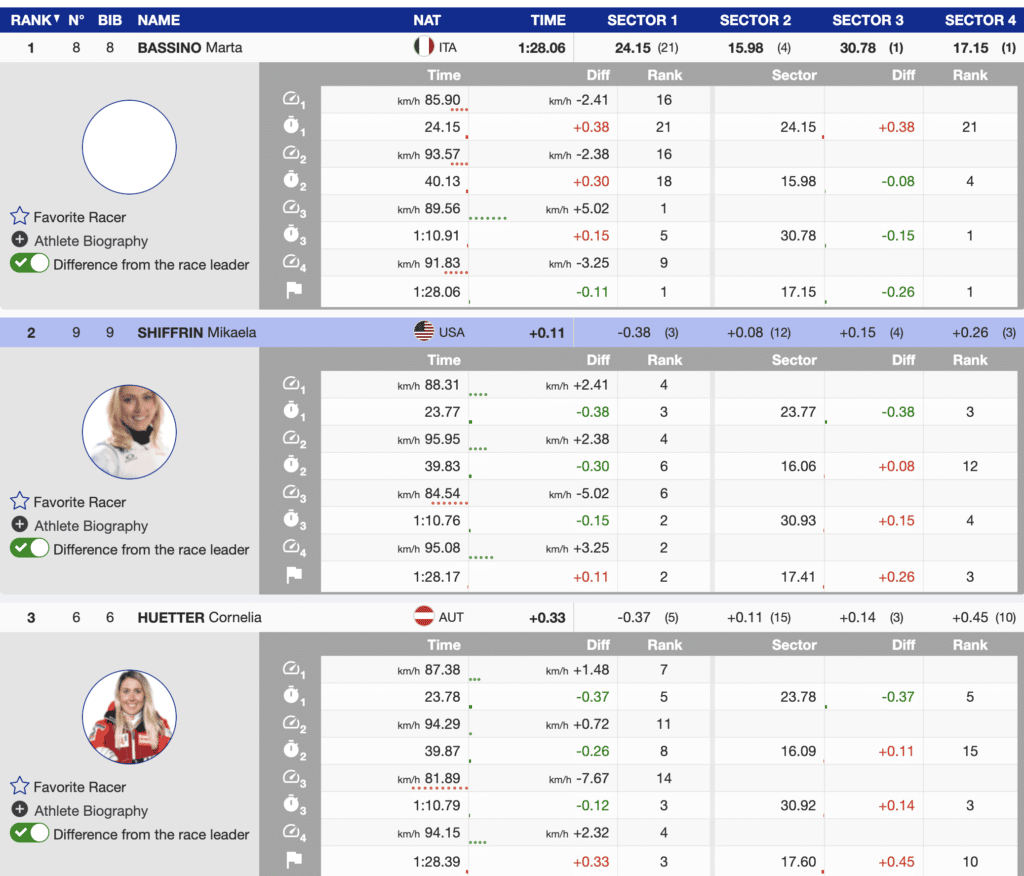Viewport: 1024px width, 876px height.
Task: Expand Bassino's Athlete Biography plus icon
Action: tap(19, 241)
